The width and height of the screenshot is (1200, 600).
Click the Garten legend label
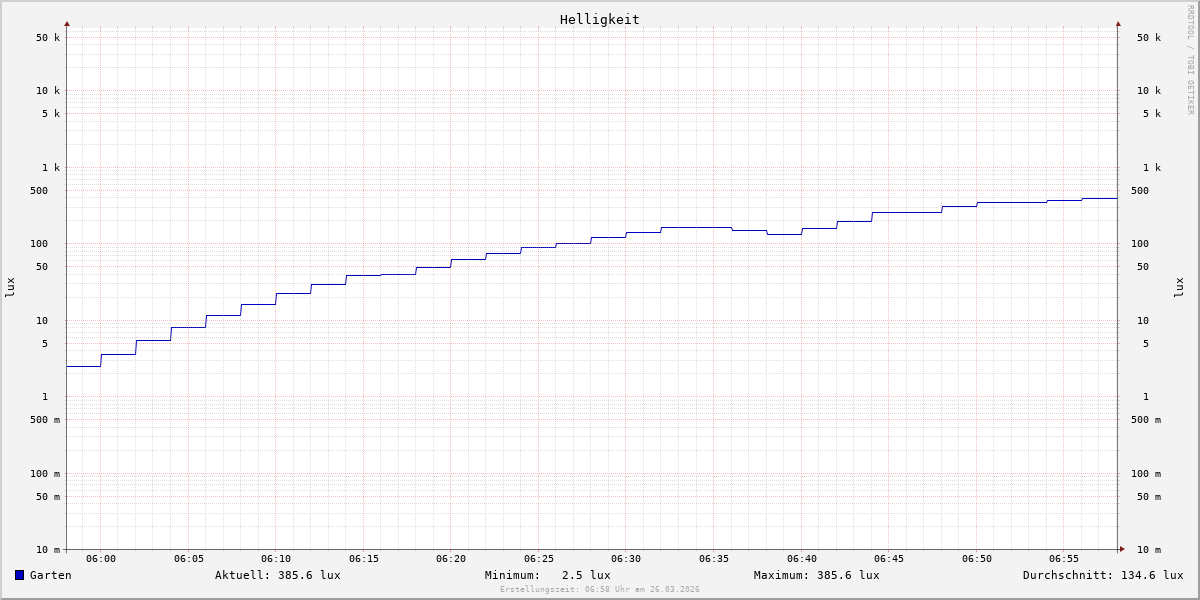pos(50,575)
